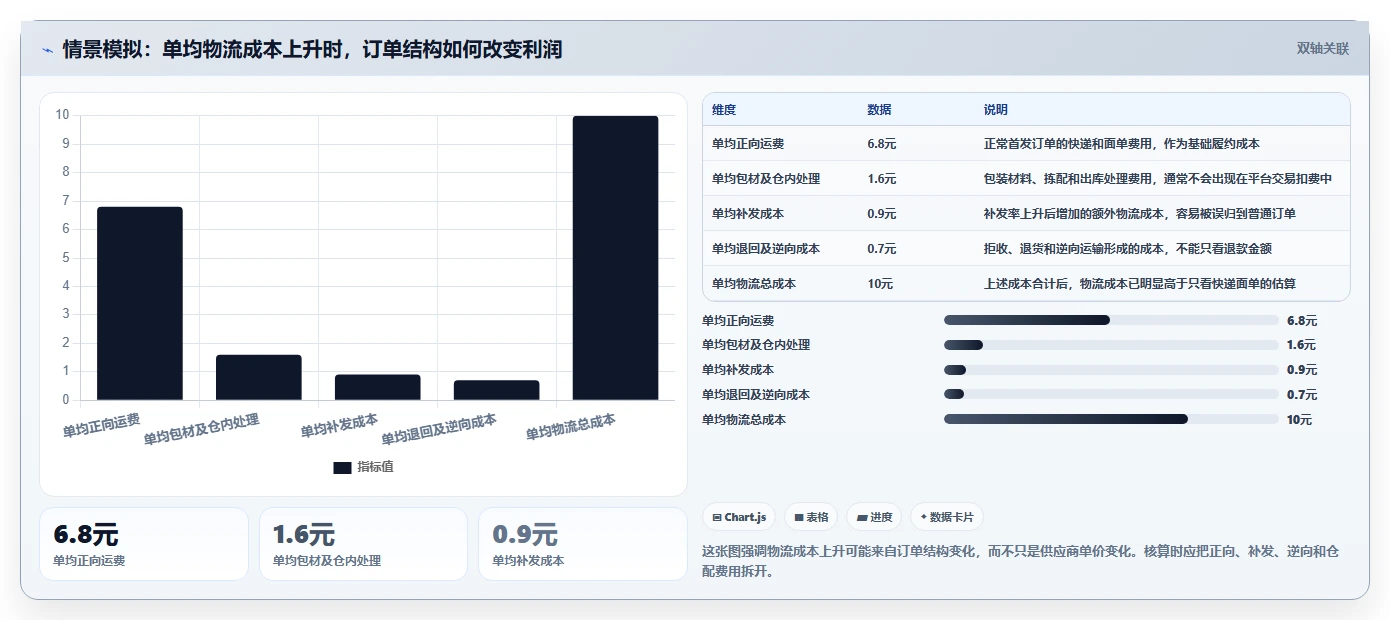This screenshot has width=1390, height=620.
Task: Open the 6.8元 单均正向运费 data card
Action: point(144,544)
